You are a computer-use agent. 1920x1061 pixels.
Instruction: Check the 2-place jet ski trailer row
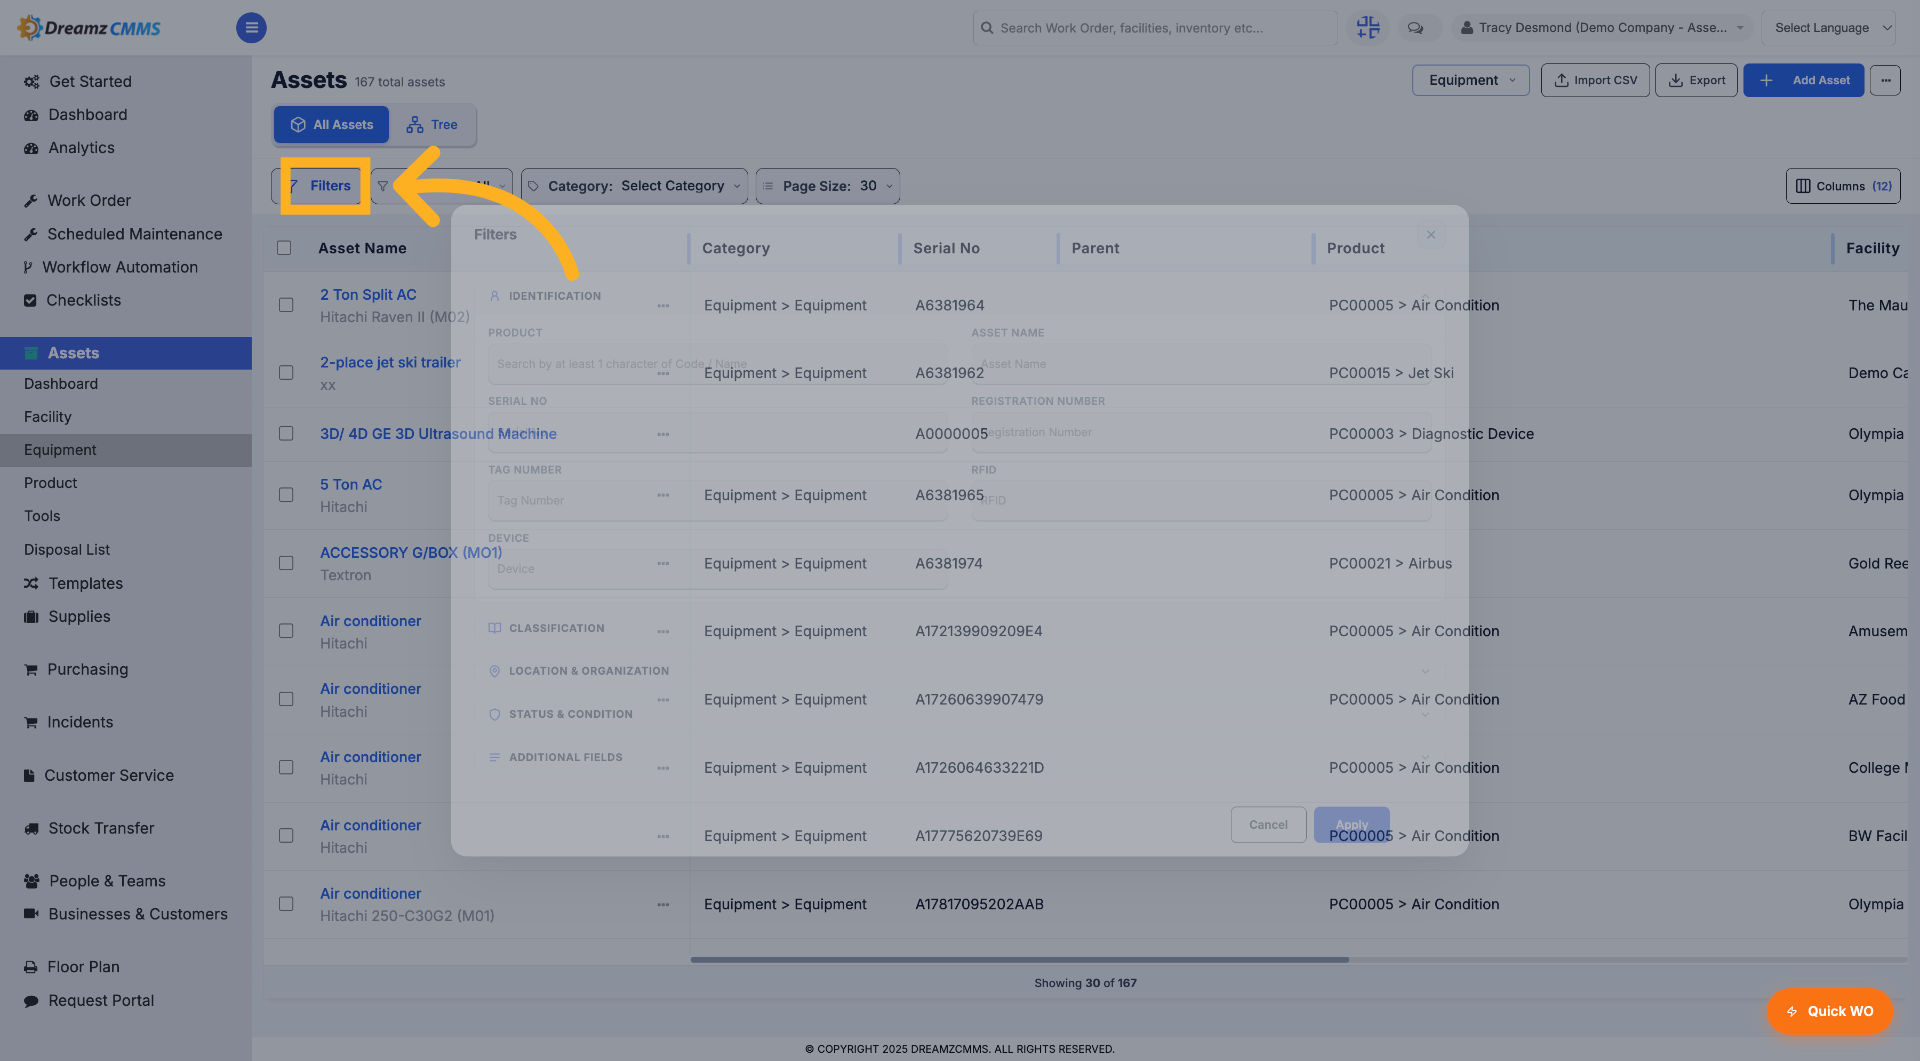click(x=286, y=373)
